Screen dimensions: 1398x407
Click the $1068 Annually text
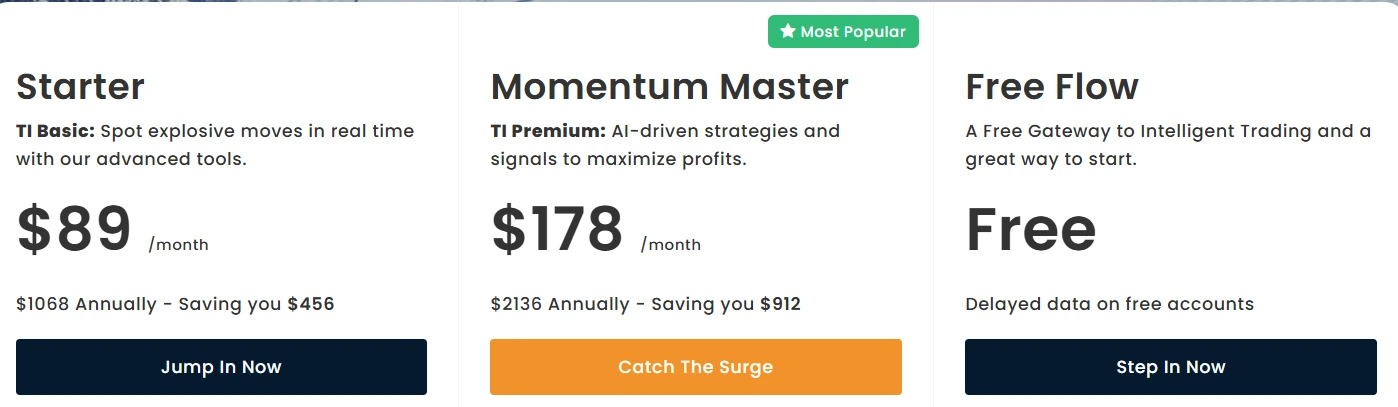(x=86, y=304)
